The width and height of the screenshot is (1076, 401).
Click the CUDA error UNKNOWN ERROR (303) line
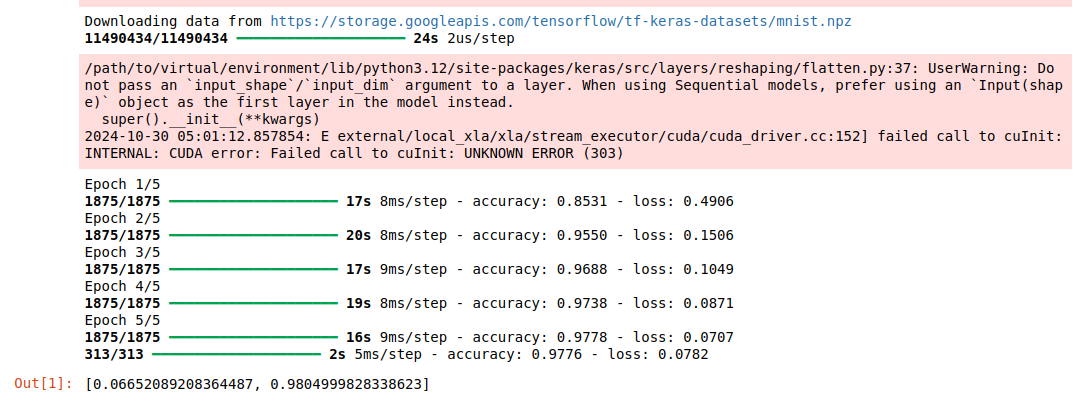[x=354, y=154]
